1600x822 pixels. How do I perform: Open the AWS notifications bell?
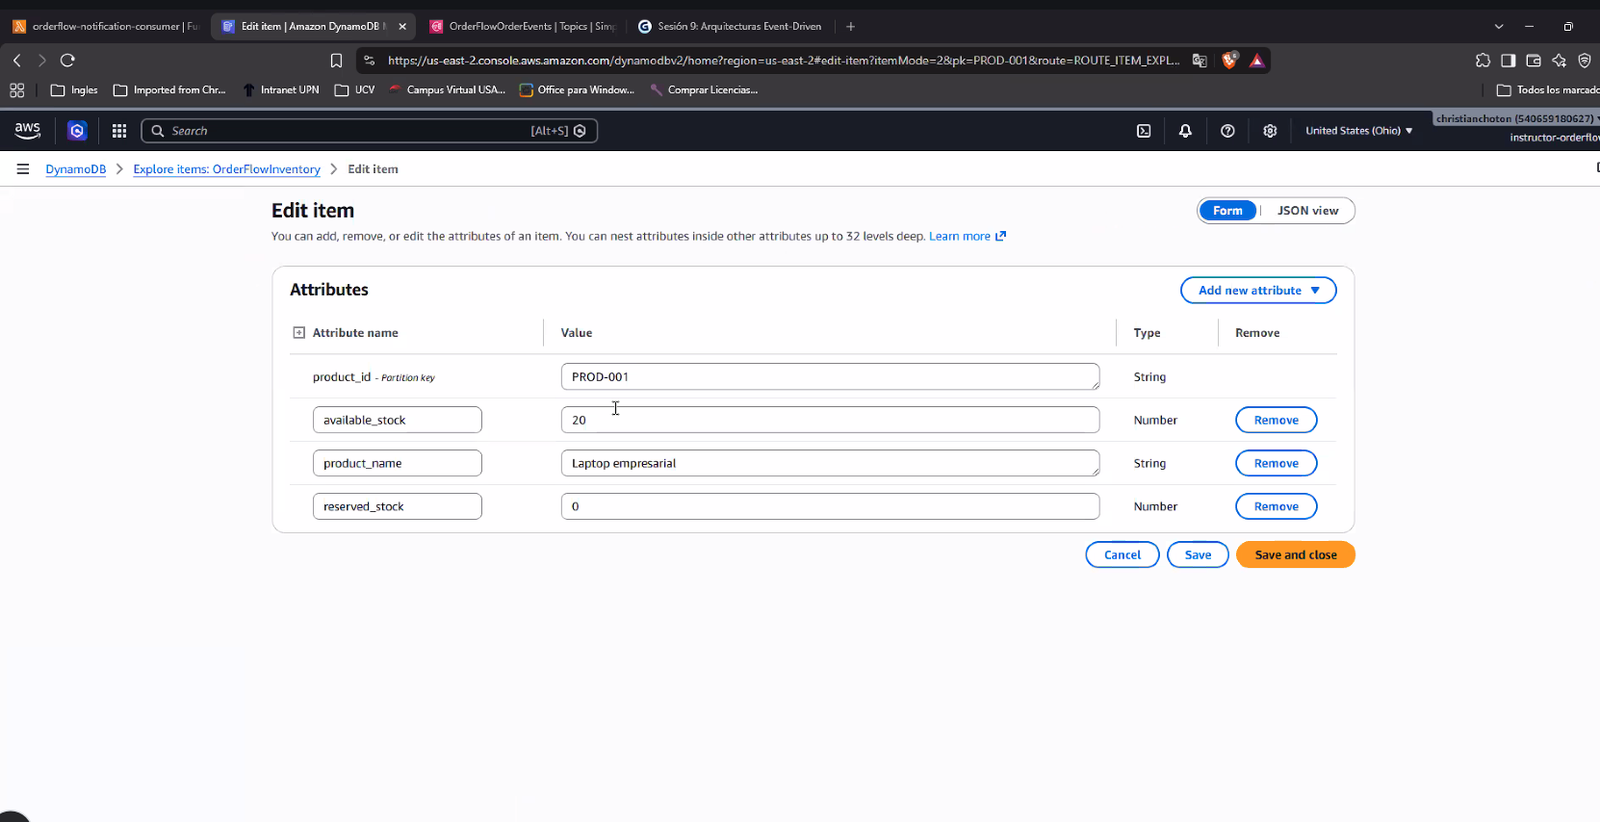click(1185, 131)
